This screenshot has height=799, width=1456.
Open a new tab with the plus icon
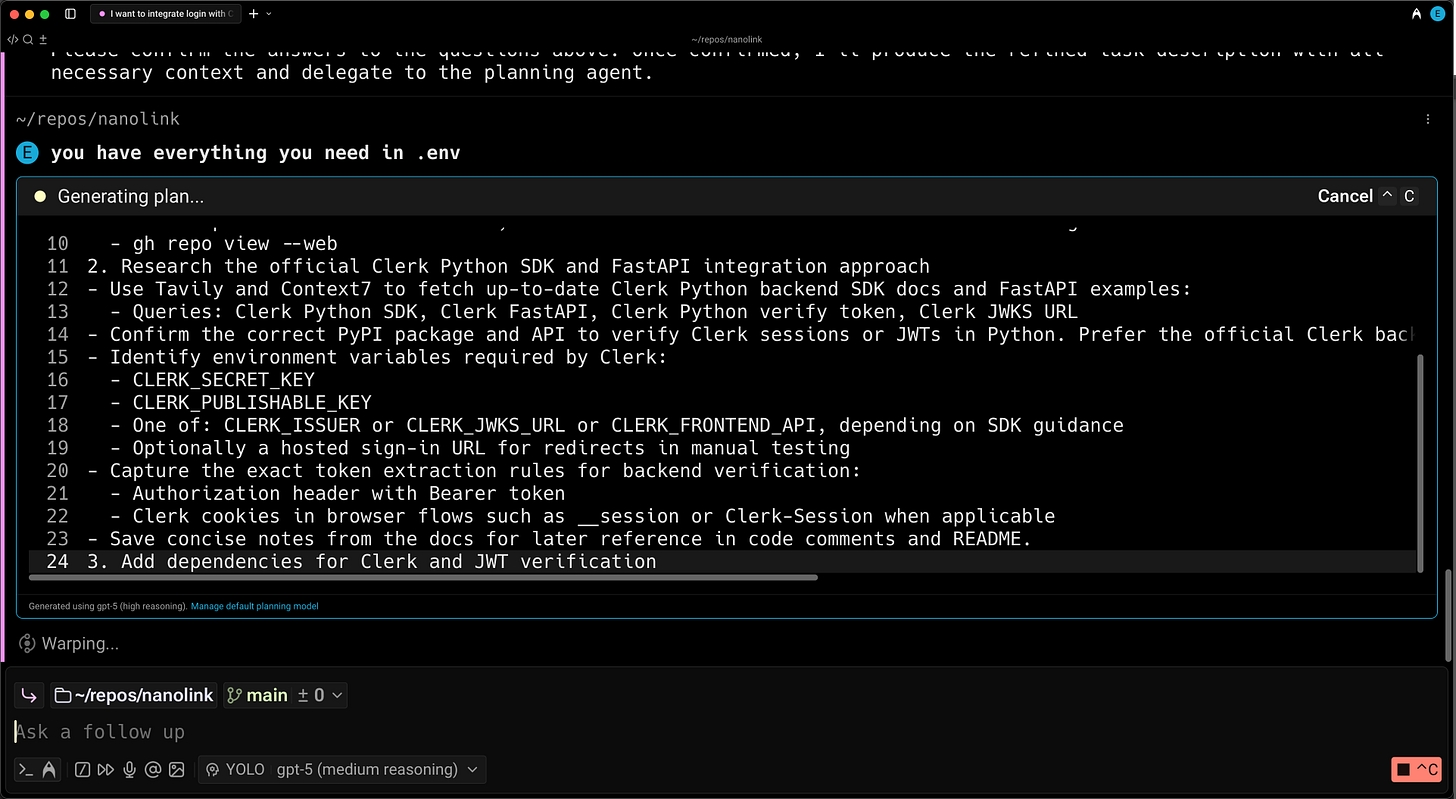point(253,14)
